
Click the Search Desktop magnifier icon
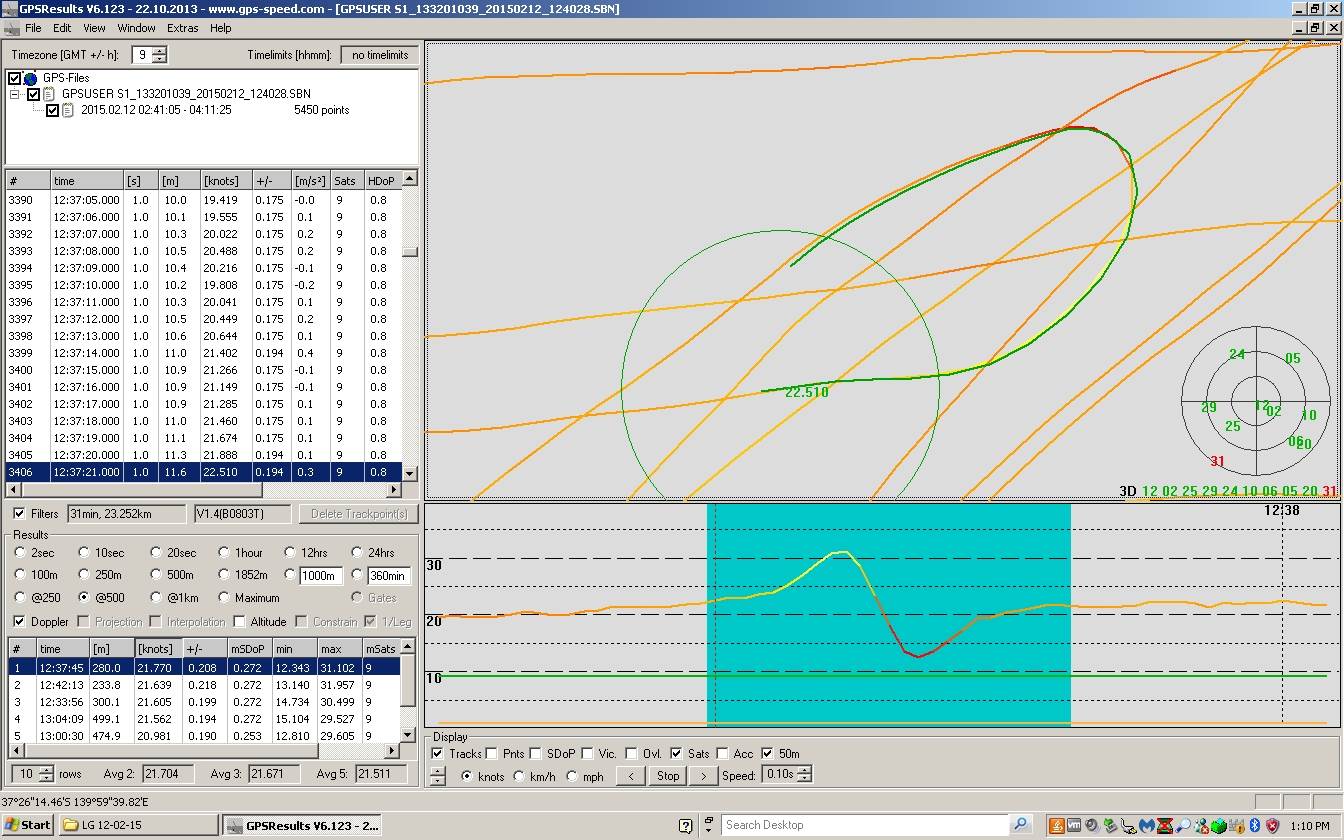[x=1020, y=825]
